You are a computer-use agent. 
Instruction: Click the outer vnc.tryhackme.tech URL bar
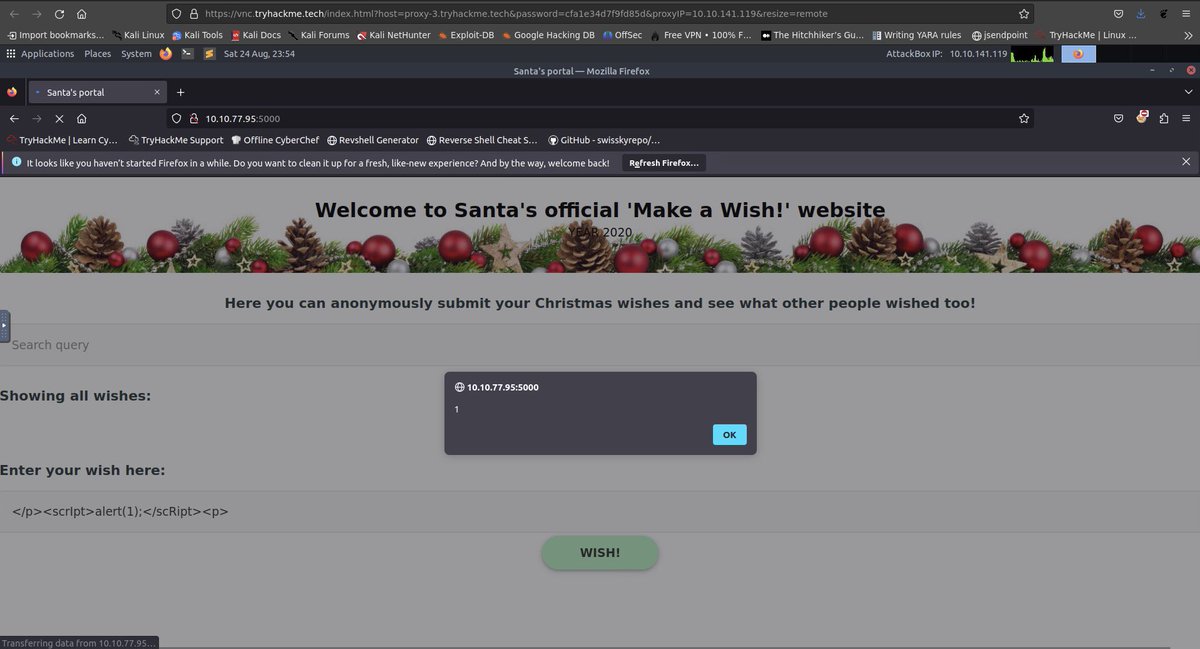[600, 14]
